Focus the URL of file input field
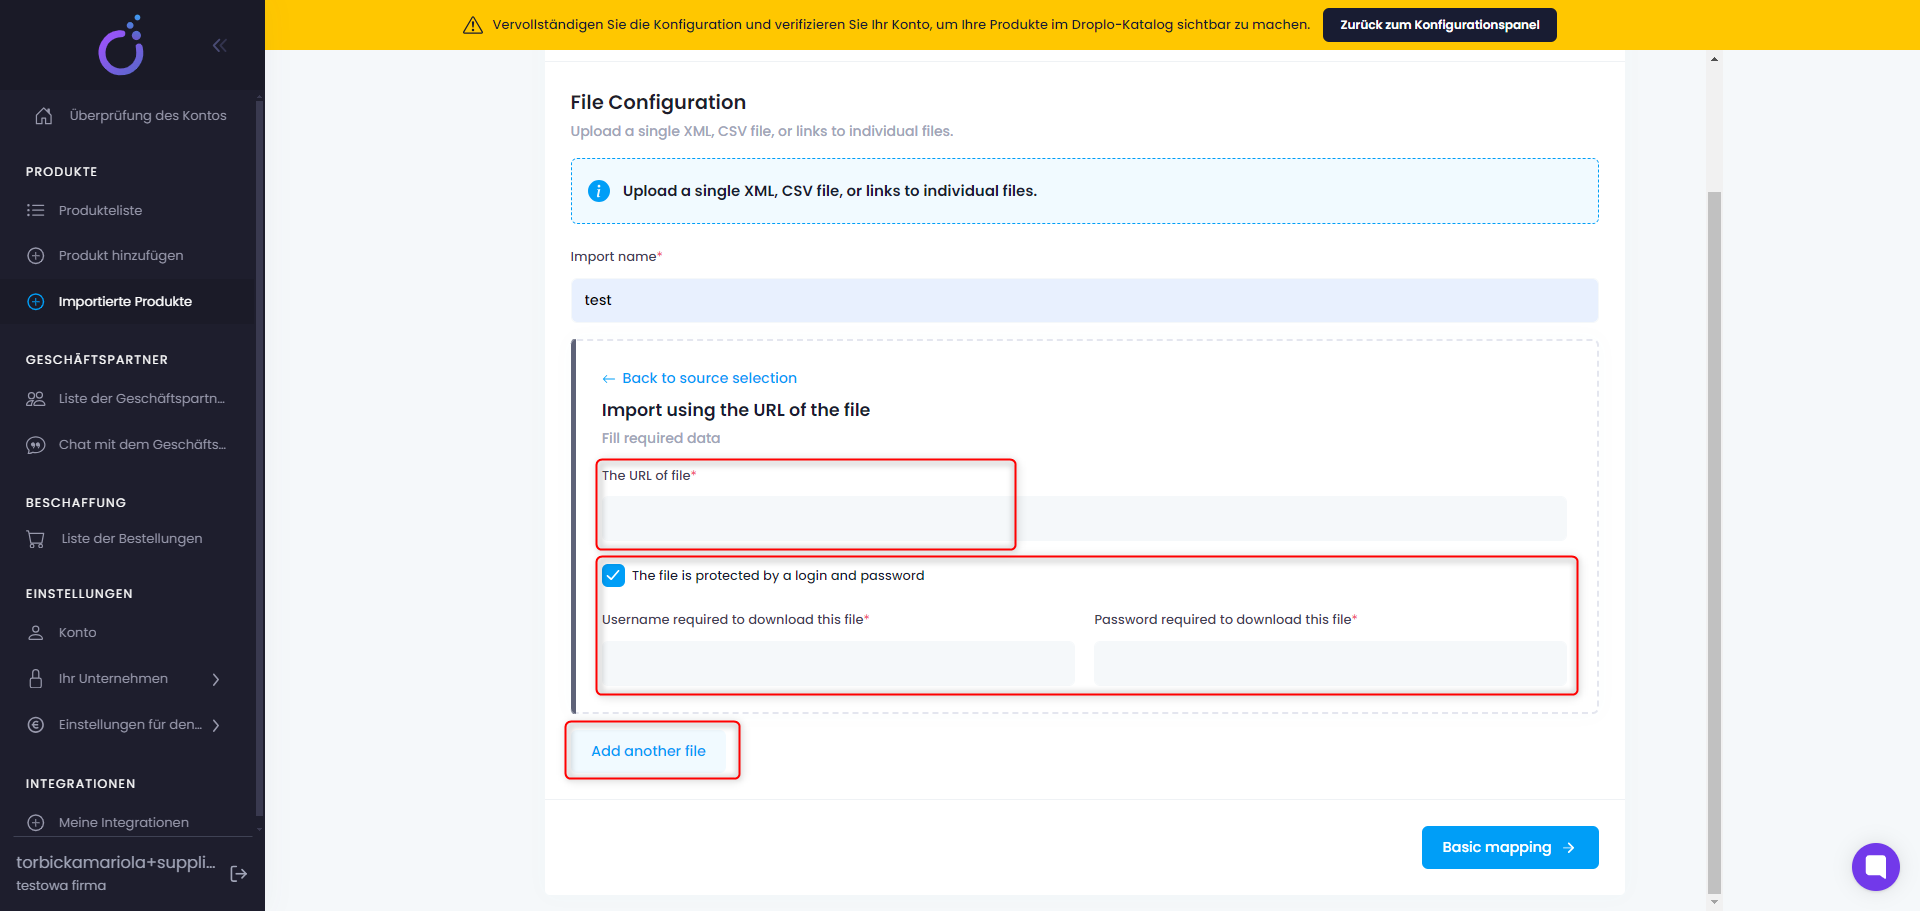Image resolution: width=1920 pixels, height=911 pixels. [1084, 518]
